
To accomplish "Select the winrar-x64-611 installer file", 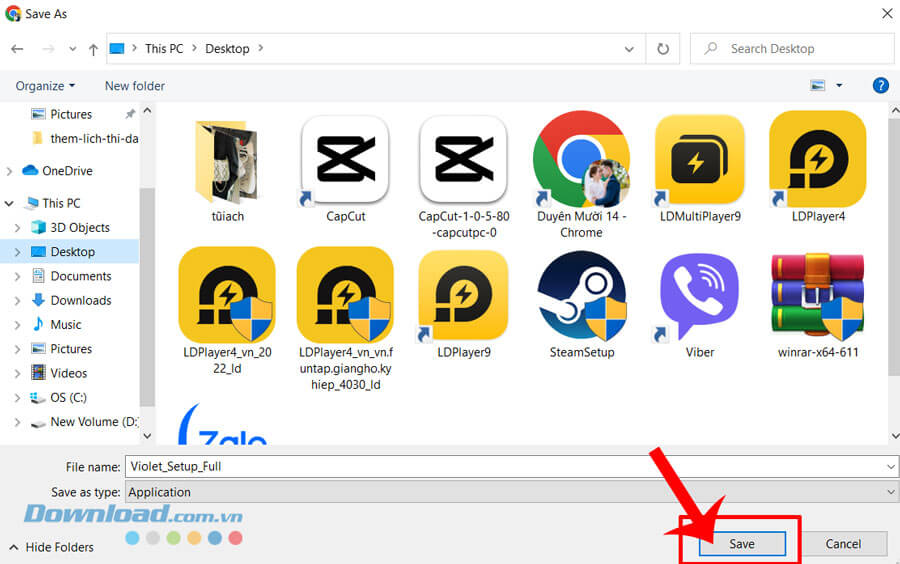I will (817, 296).
